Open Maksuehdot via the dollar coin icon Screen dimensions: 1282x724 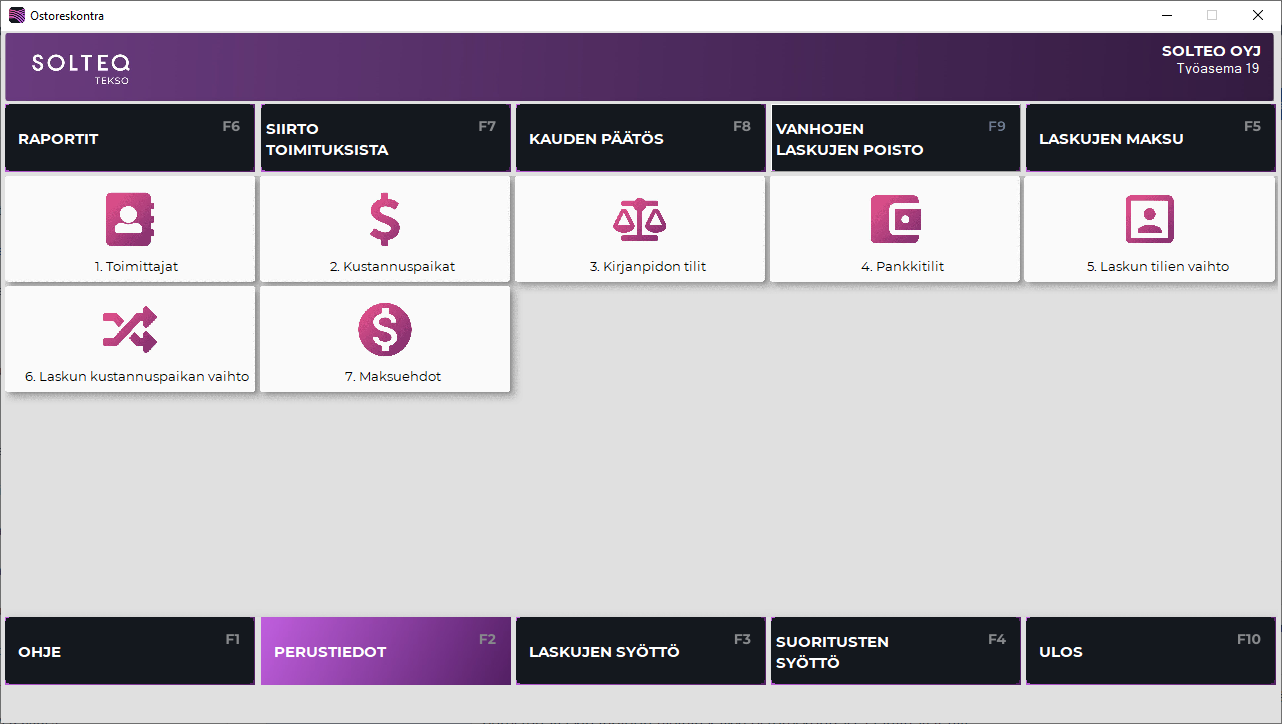(385, 329)
